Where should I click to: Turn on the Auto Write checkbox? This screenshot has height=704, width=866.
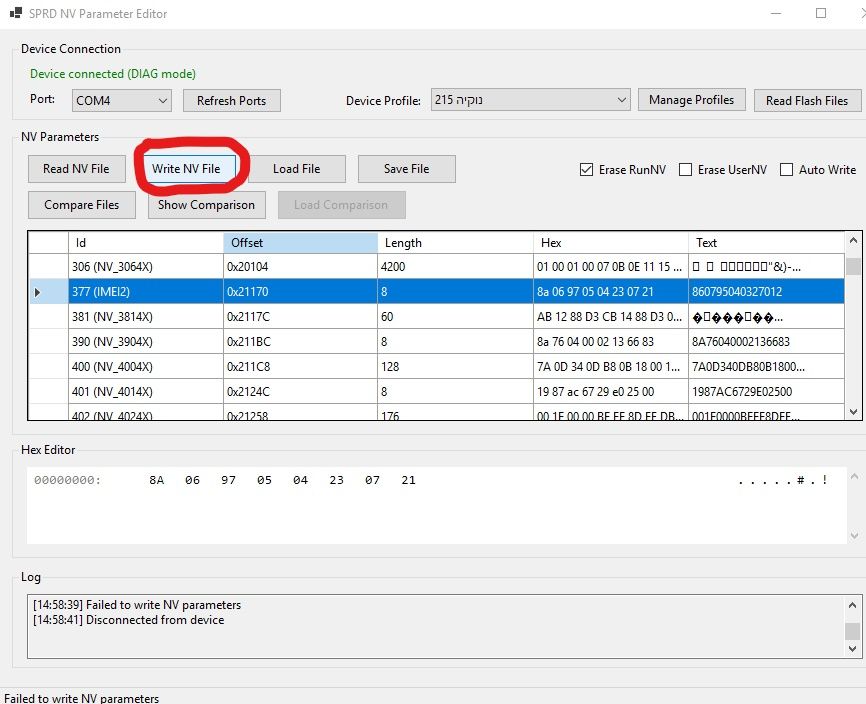click(787, 170)
